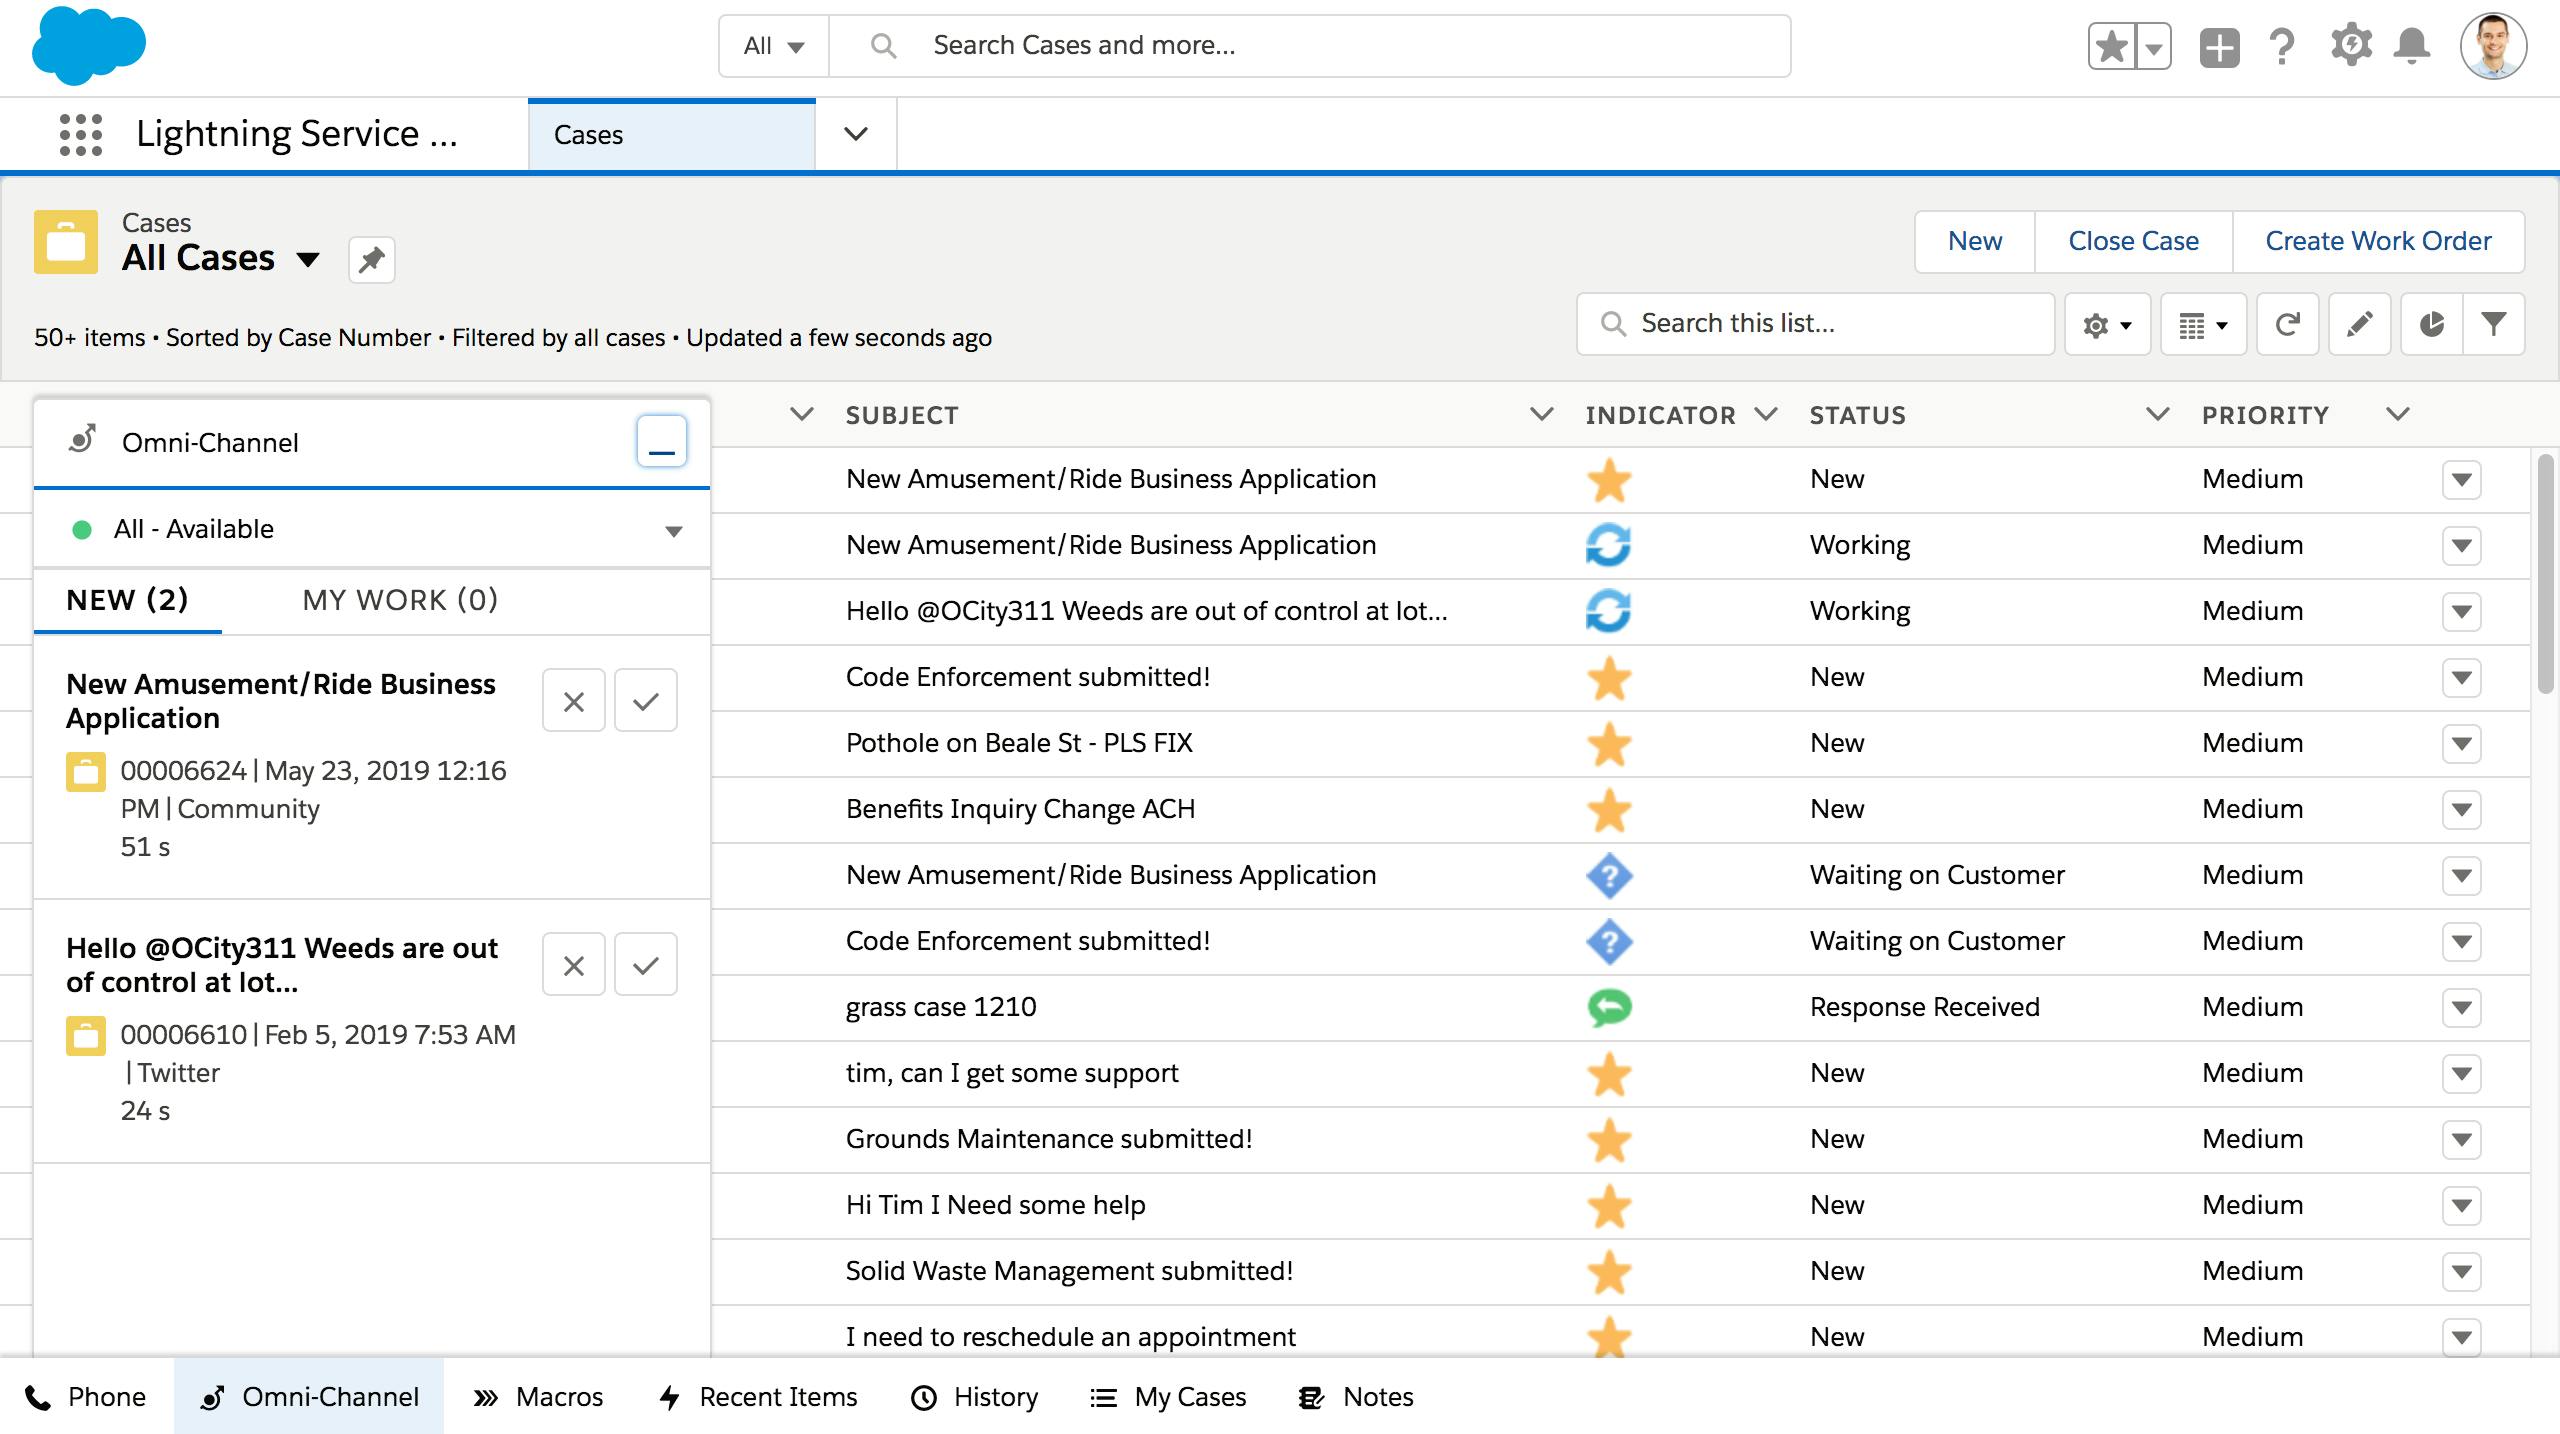
Task: Open the Display As table dropdown
Action: pyautogui.click(x=2203, y=324)
